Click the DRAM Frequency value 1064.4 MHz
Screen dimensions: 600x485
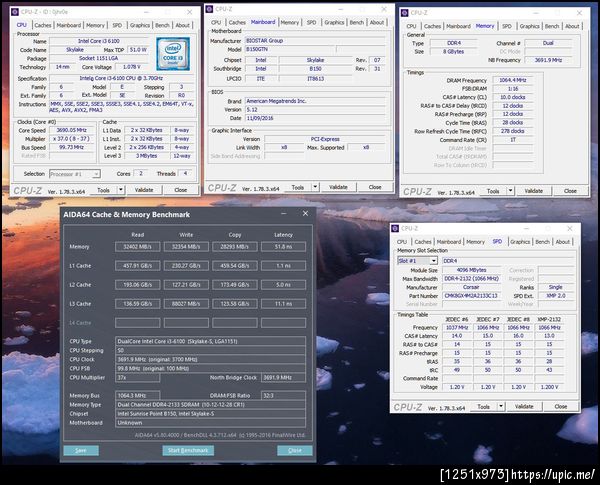pos(513,80)
